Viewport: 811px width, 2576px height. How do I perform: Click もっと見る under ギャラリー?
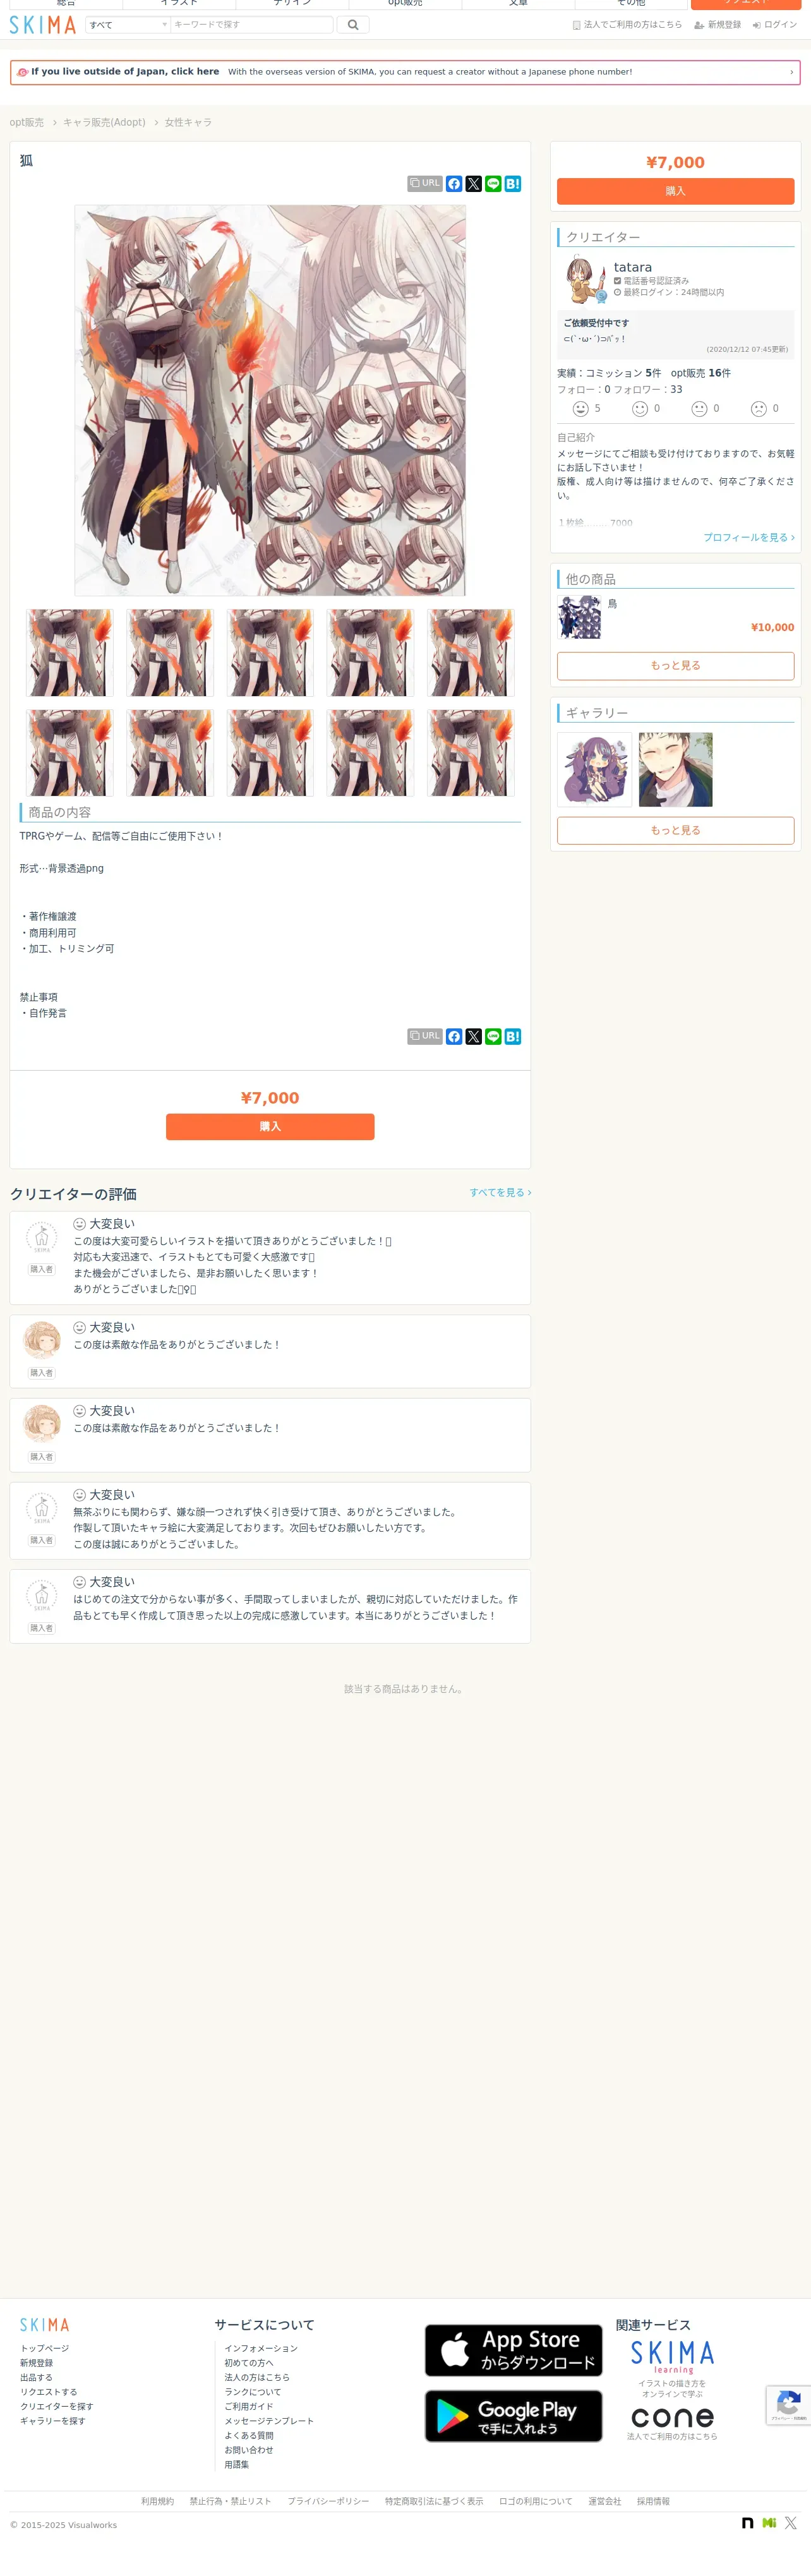coord(675,830)
